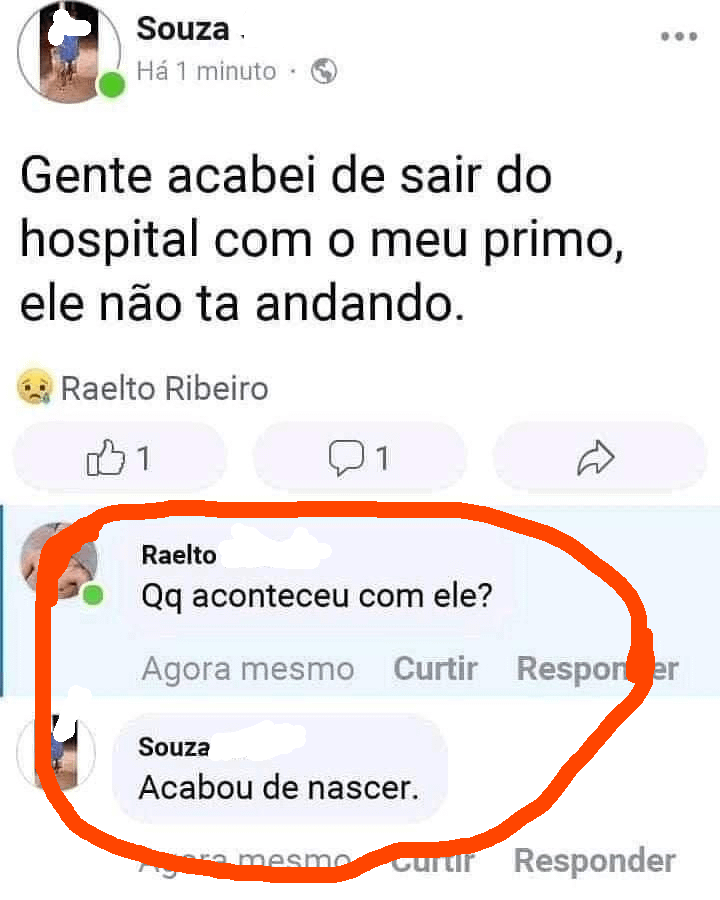Open the three-dot post options menu
720x900 pixels.
[679, 36]
